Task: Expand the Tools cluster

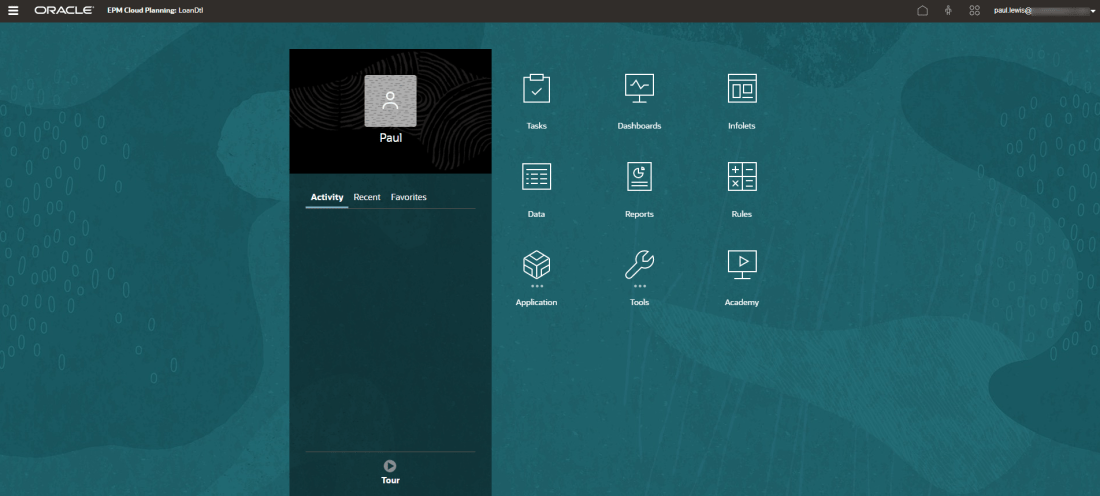Action: click(639, 265)
